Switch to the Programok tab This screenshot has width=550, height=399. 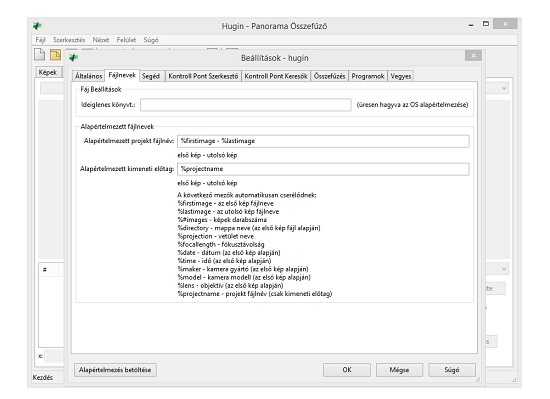pos(368,76)
